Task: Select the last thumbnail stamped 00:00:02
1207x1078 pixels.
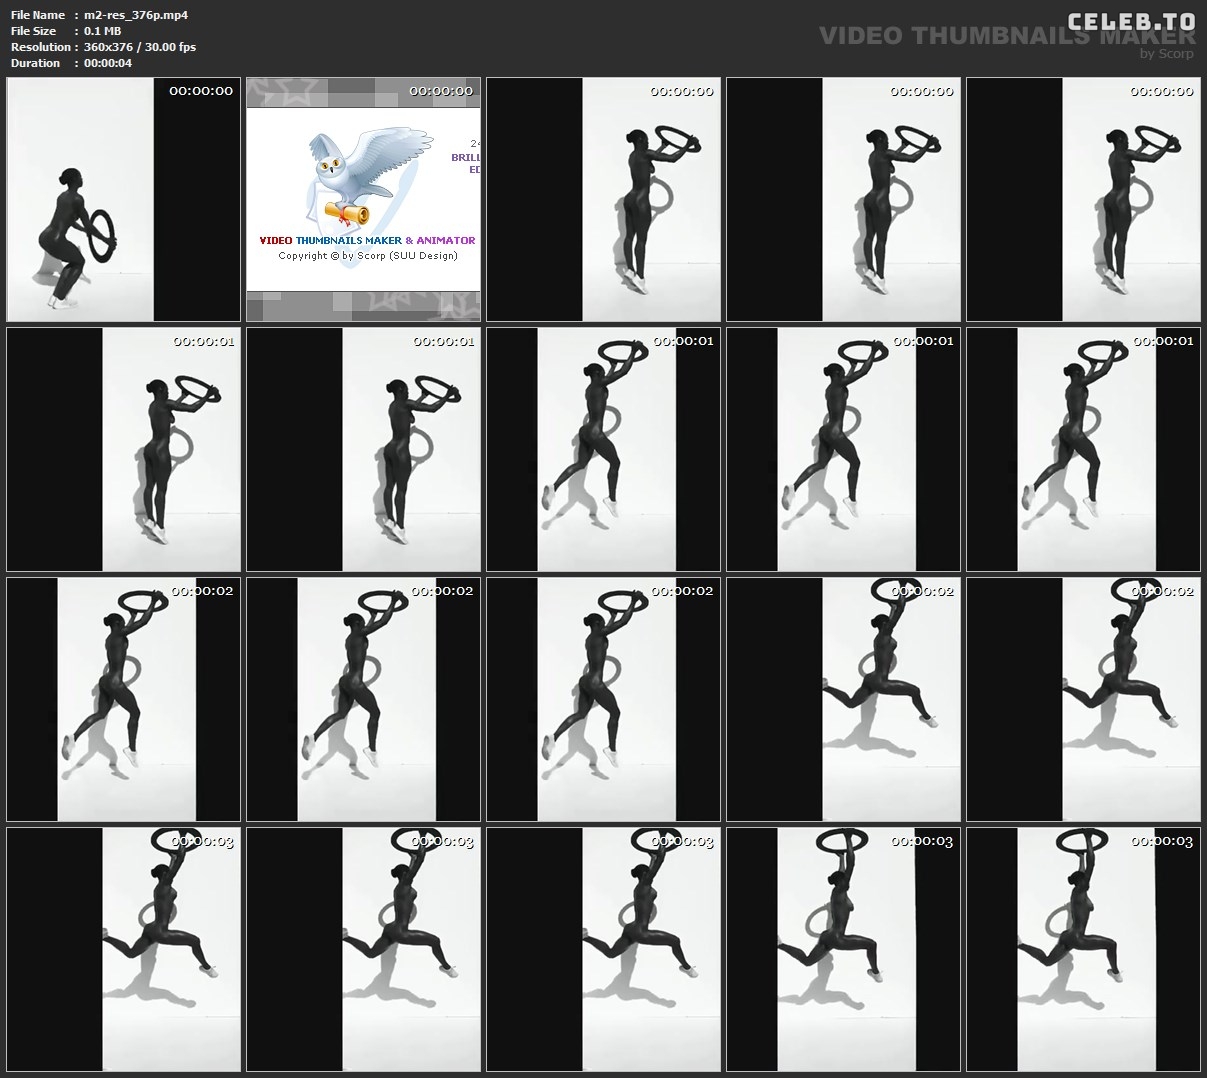Action: 1083,699
